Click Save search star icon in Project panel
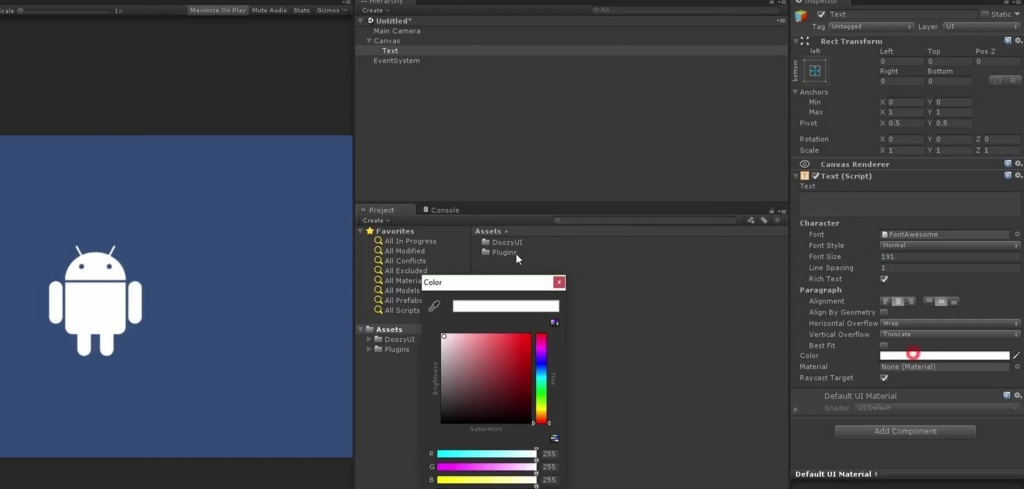 (x=777, y=221)
